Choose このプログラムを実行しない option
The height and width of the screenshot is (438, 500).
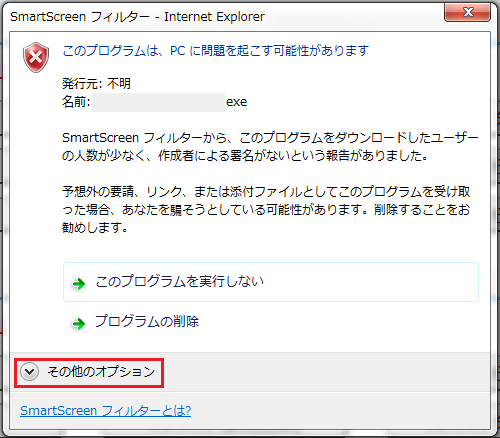tap(271, 282)
